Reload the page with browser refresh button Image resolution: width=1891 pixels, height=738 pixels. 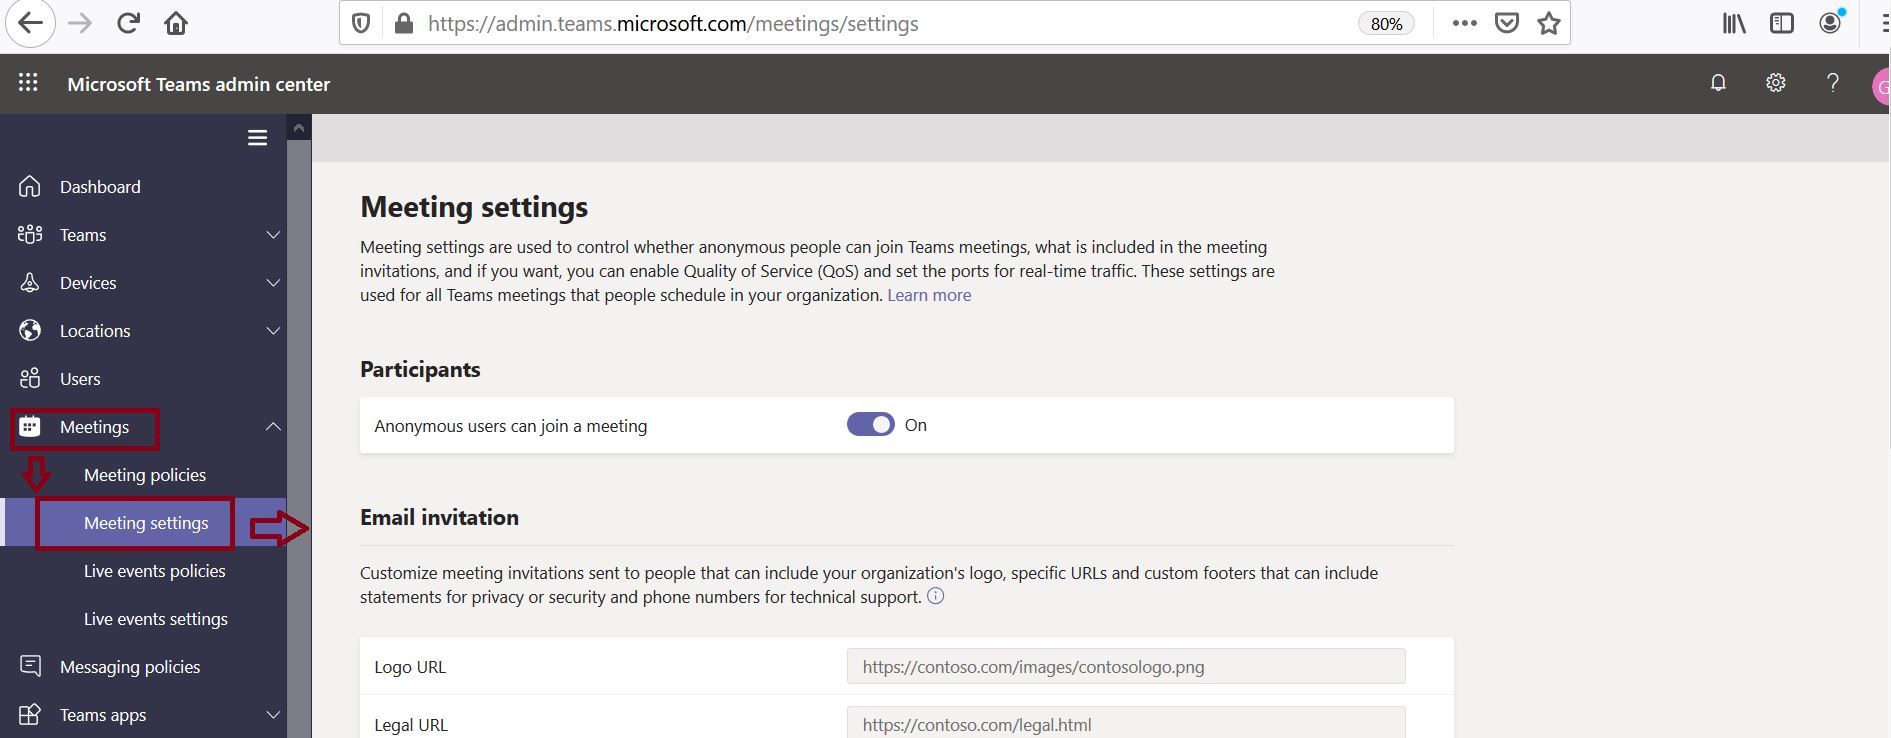tap(128, 23)
